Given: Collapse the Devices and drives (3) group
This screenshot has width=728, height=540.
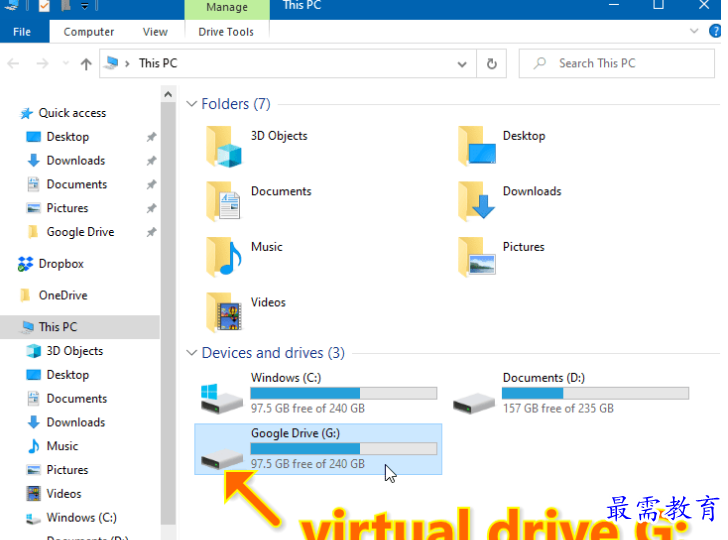Looking at the screenshot, I should coord(191,353).
